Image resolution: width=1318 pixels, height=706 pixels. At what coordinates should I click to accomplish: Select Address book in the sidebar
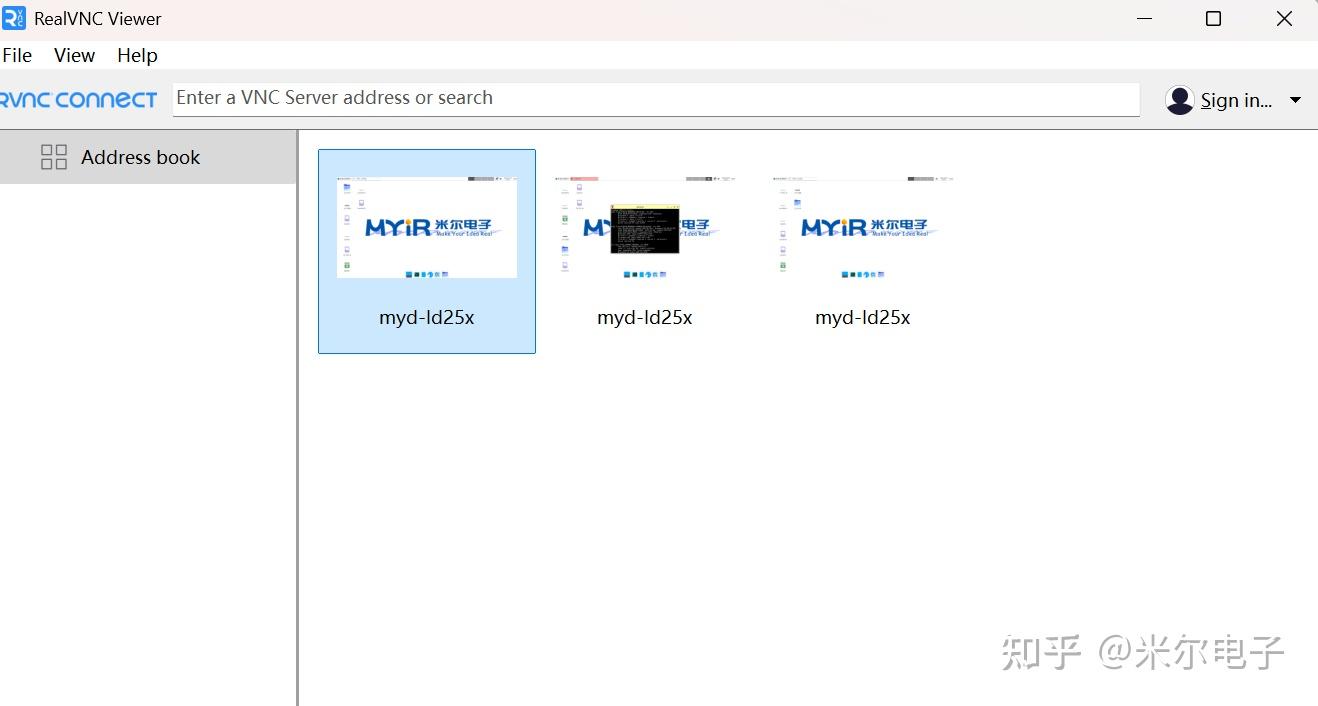coord(140,157)
